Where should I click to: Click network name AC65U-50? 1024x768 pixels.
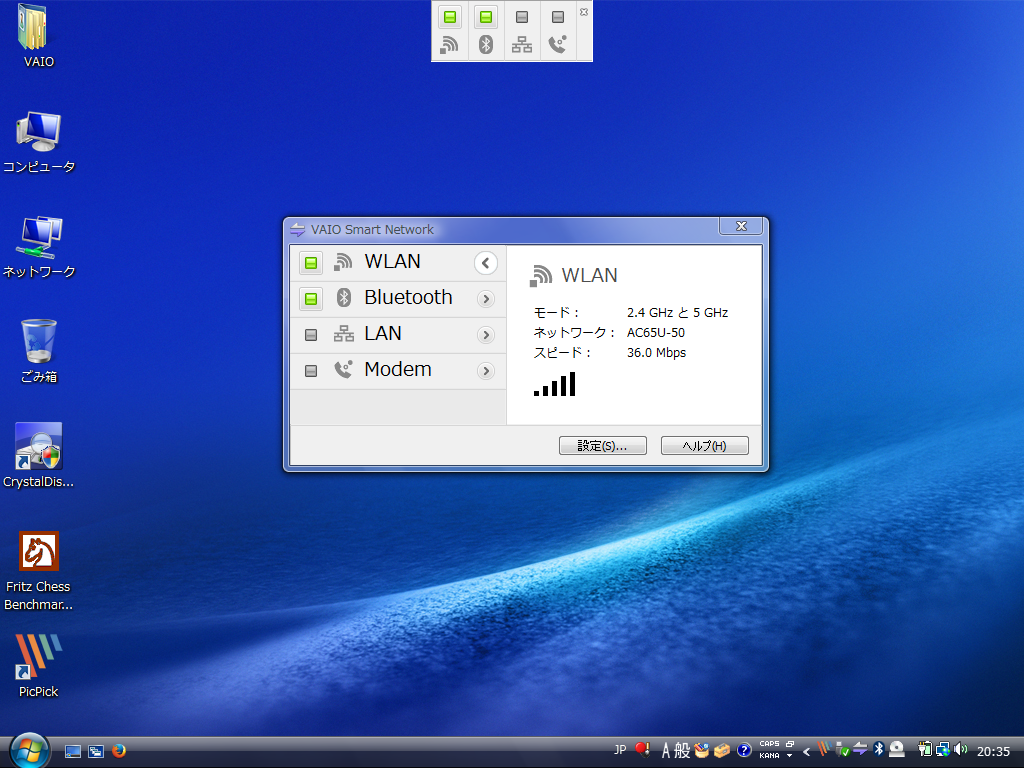tap(656, 332)
